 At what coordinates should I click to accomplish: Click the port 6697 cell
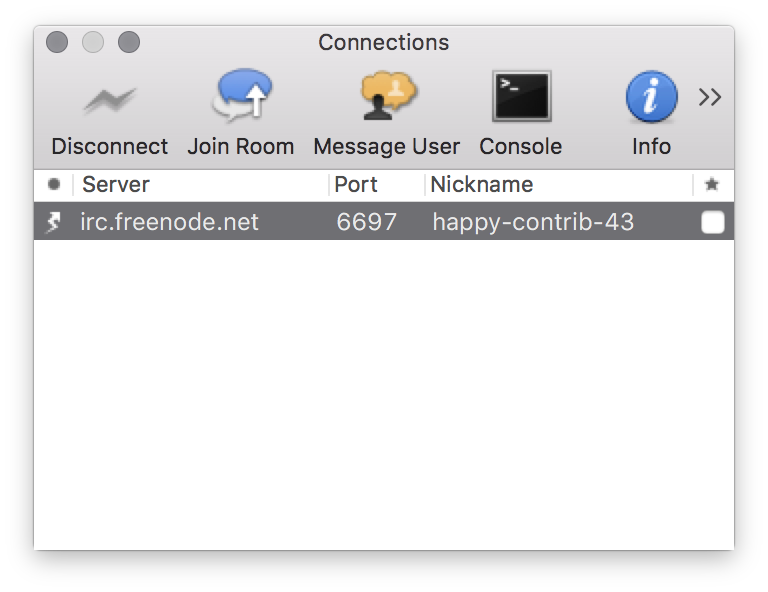point(366,222)
